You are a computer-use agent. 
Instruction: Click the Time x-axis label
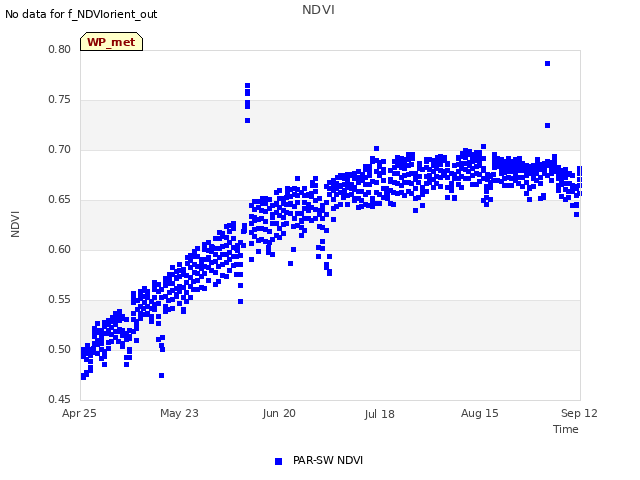pos(566,429)
